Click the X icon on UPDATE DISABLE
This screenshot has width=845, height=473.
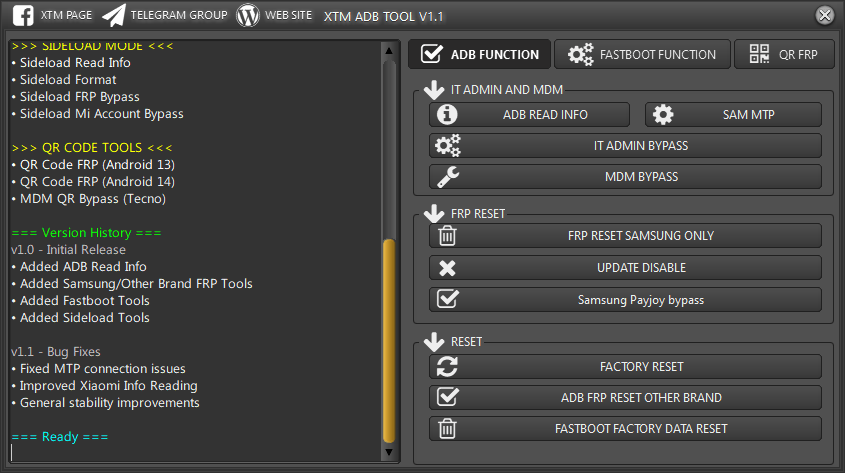click(447, 268)
